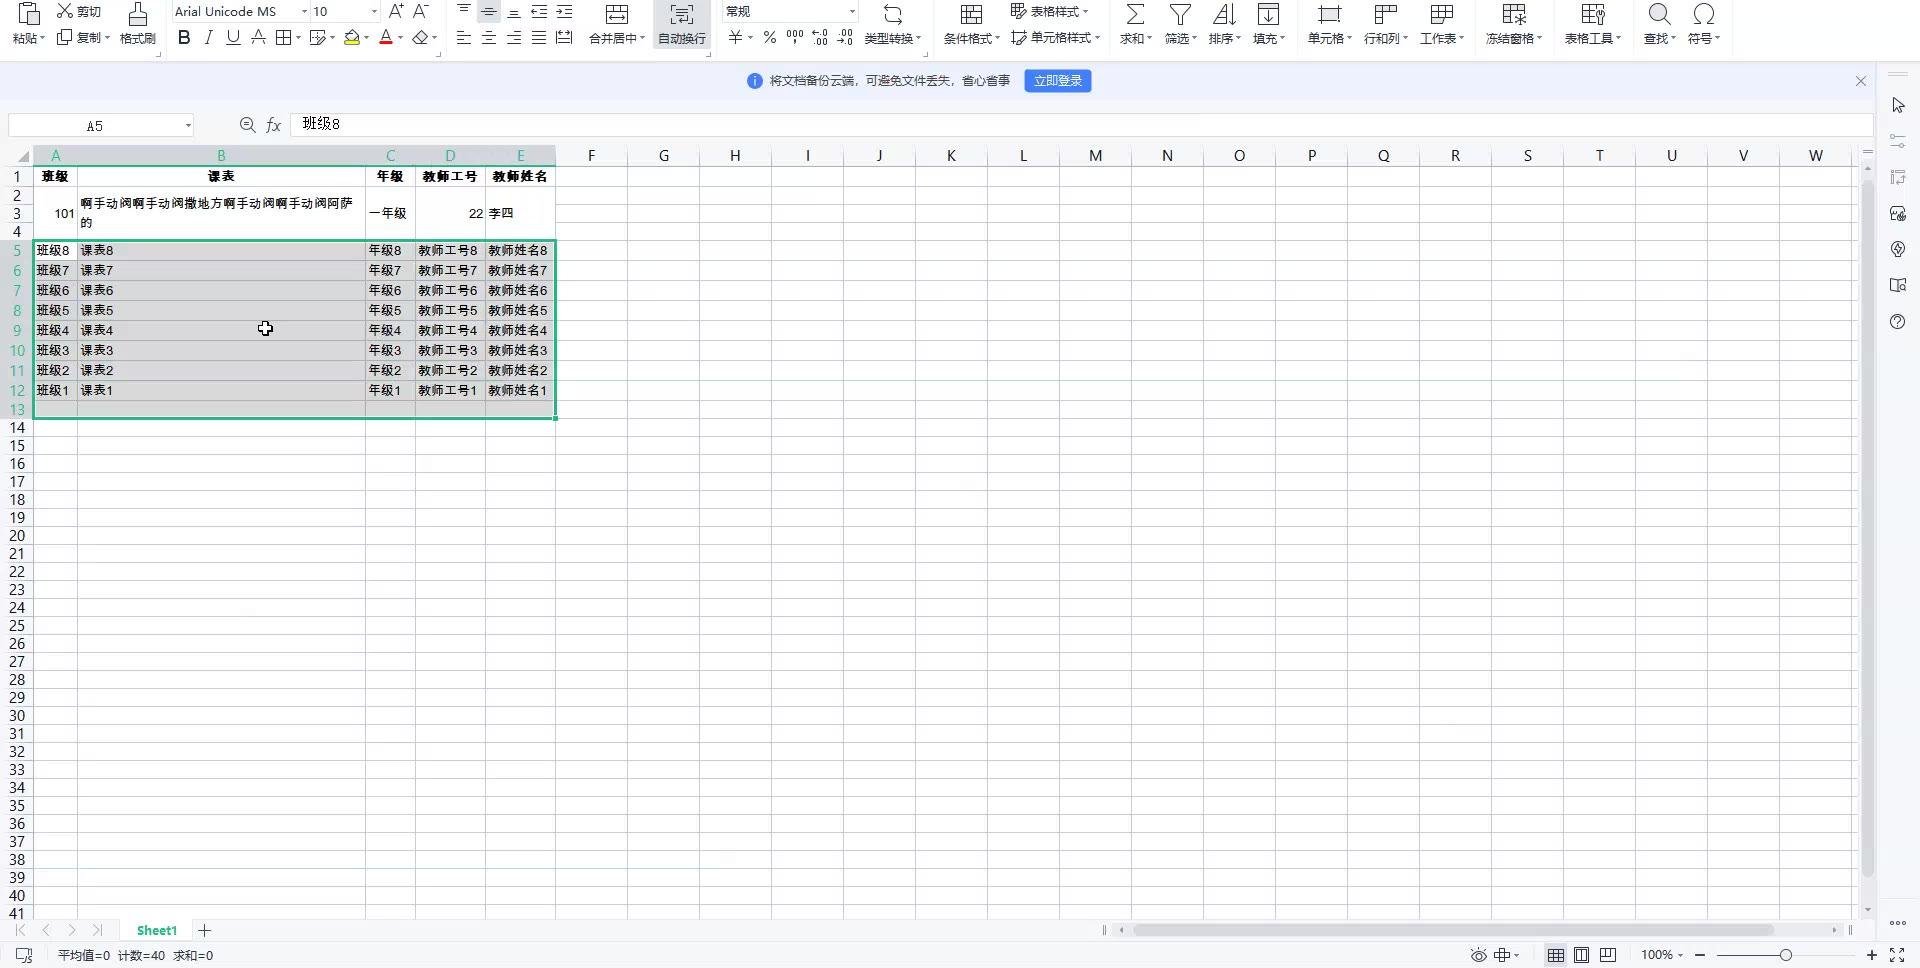Align text to the left

click(x=464, y=38)
